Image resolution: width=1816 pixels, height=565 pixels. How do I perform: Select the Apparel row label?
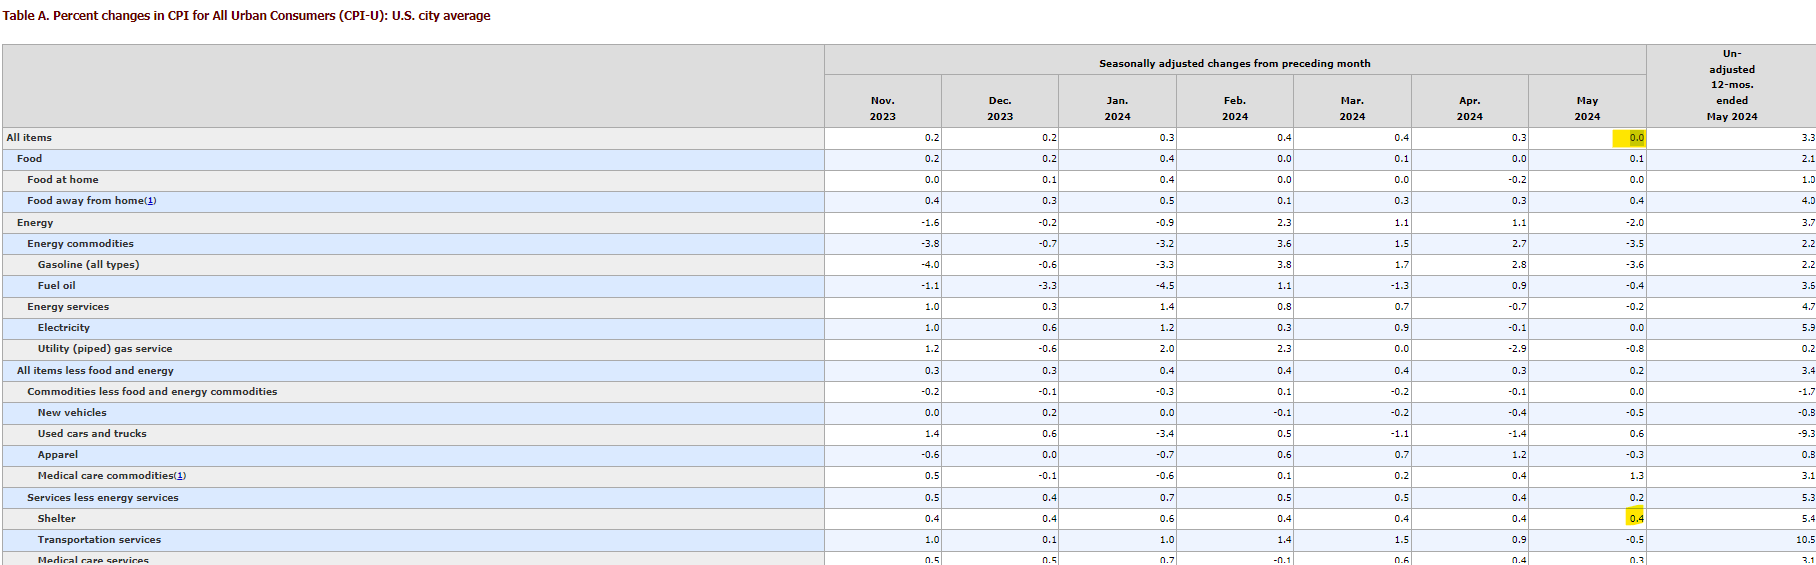tap(57, 455)
